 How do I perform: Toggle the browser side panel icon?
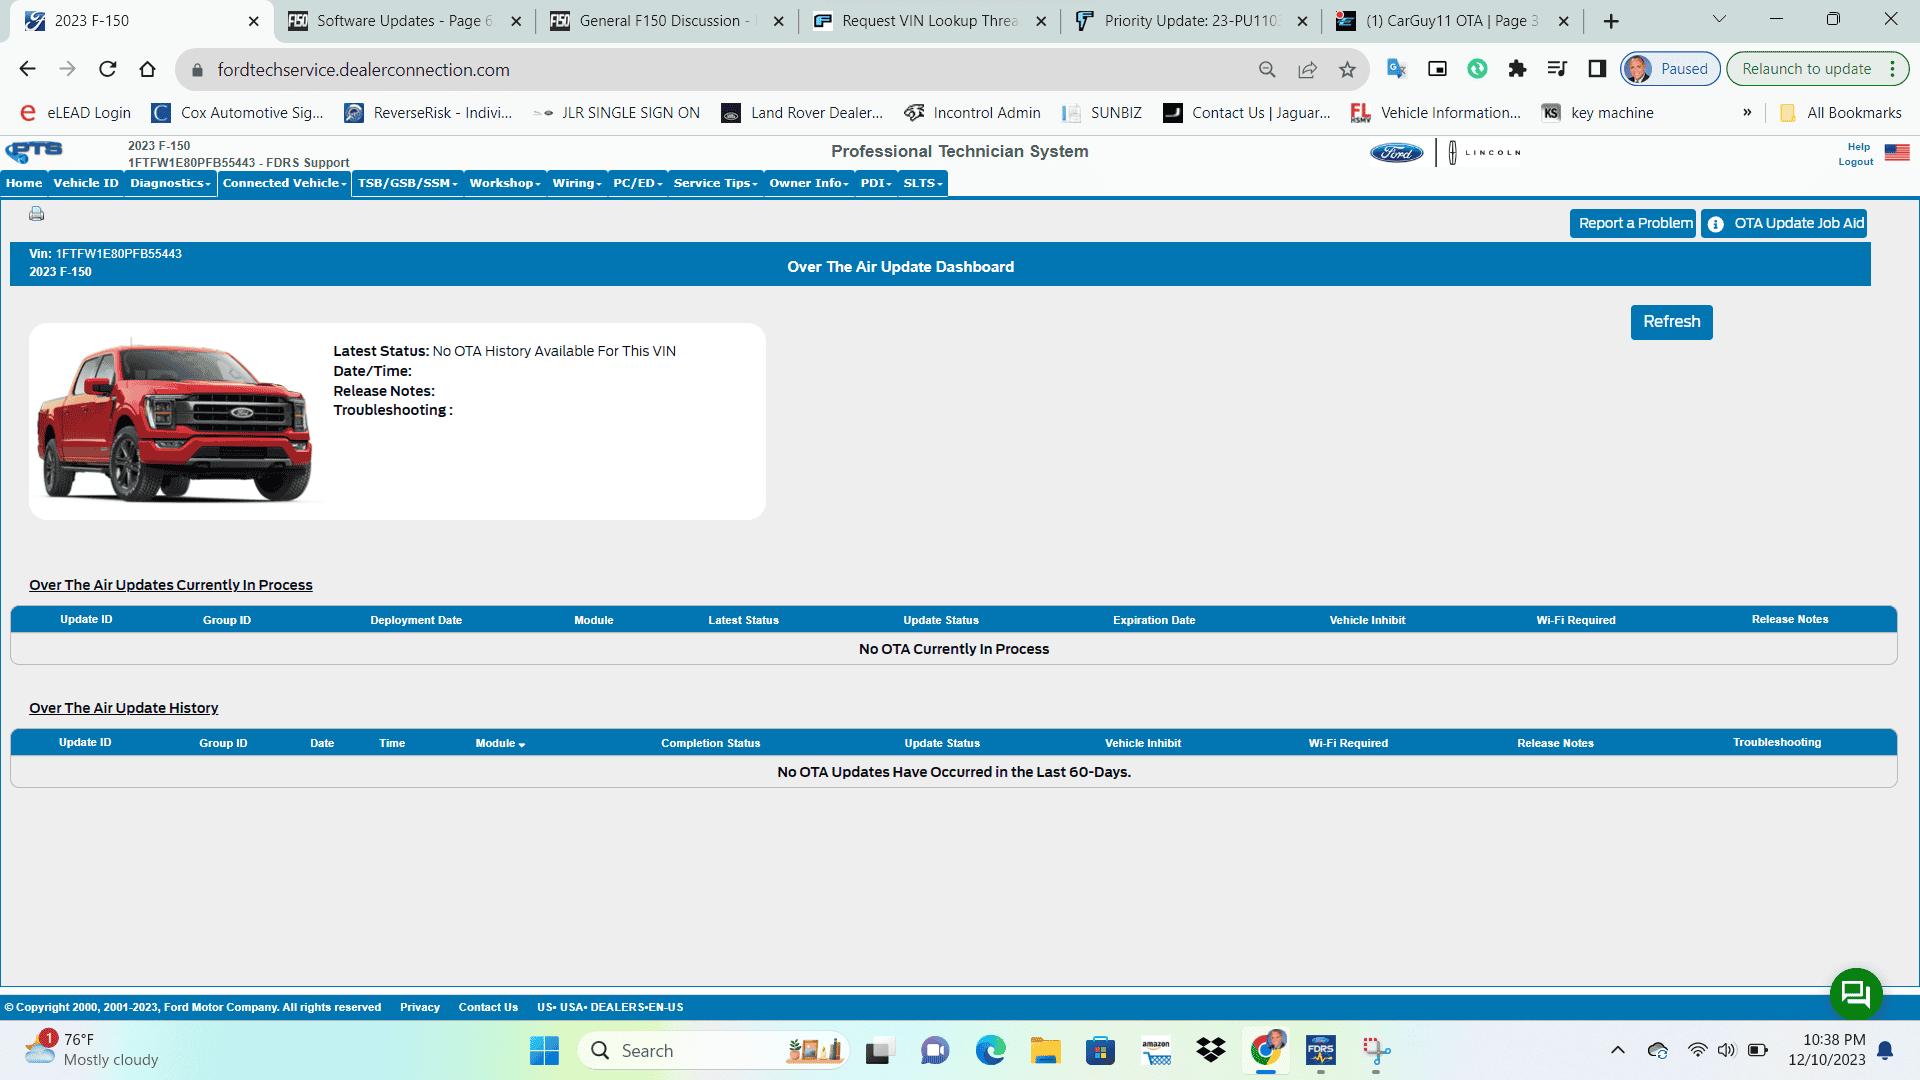pos(1597,69)
